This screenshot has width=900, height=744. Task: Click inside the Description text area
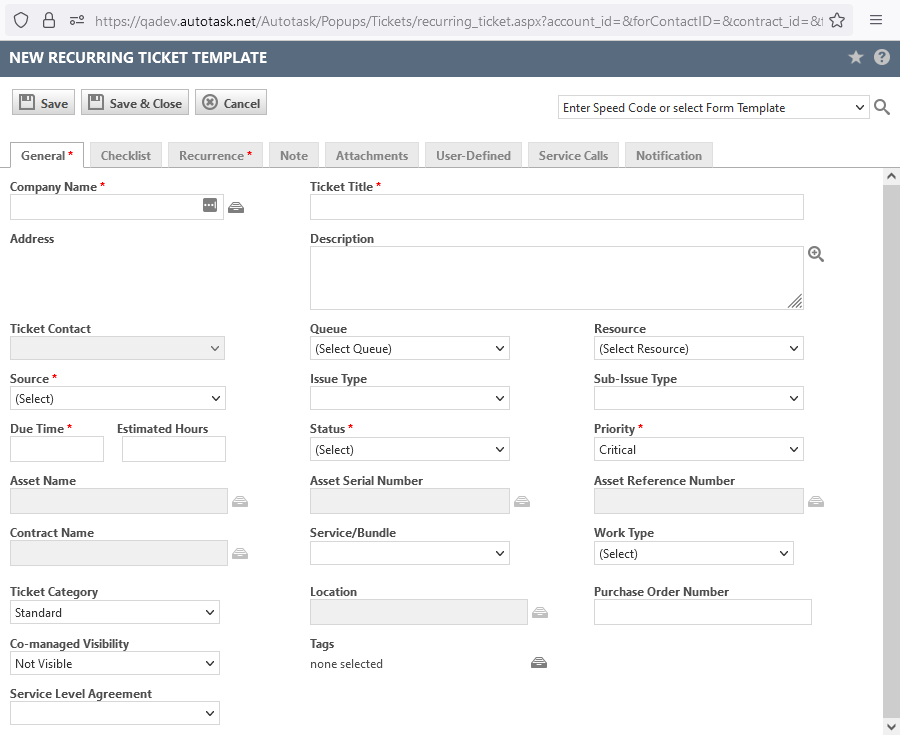[x=557, y=278]
